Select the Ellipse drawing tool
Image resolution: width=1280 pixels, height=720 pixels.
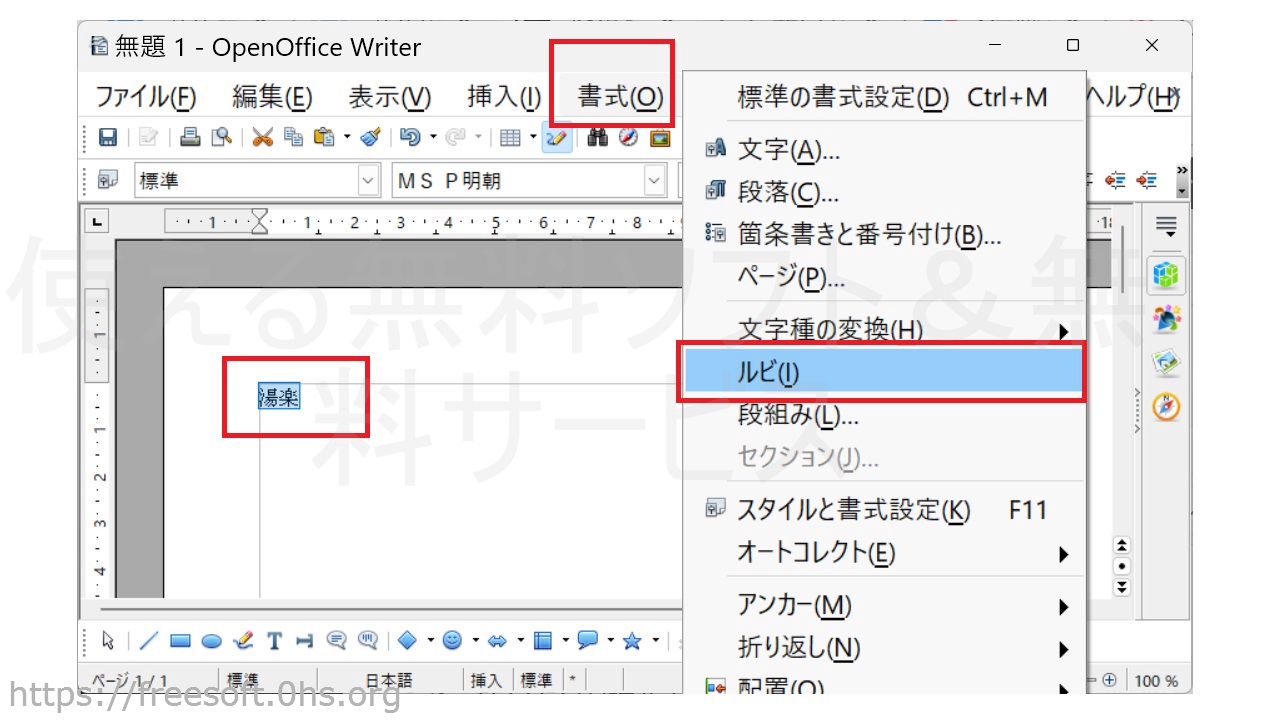pos(211,641)
